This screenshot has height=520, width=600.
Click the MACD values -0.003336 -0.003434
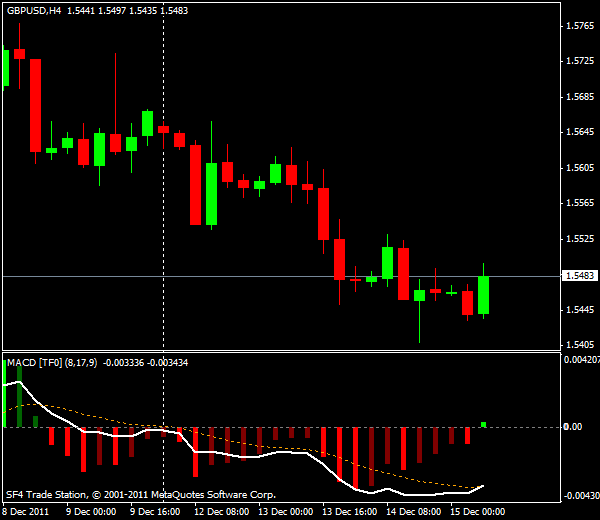click(145, 363)
